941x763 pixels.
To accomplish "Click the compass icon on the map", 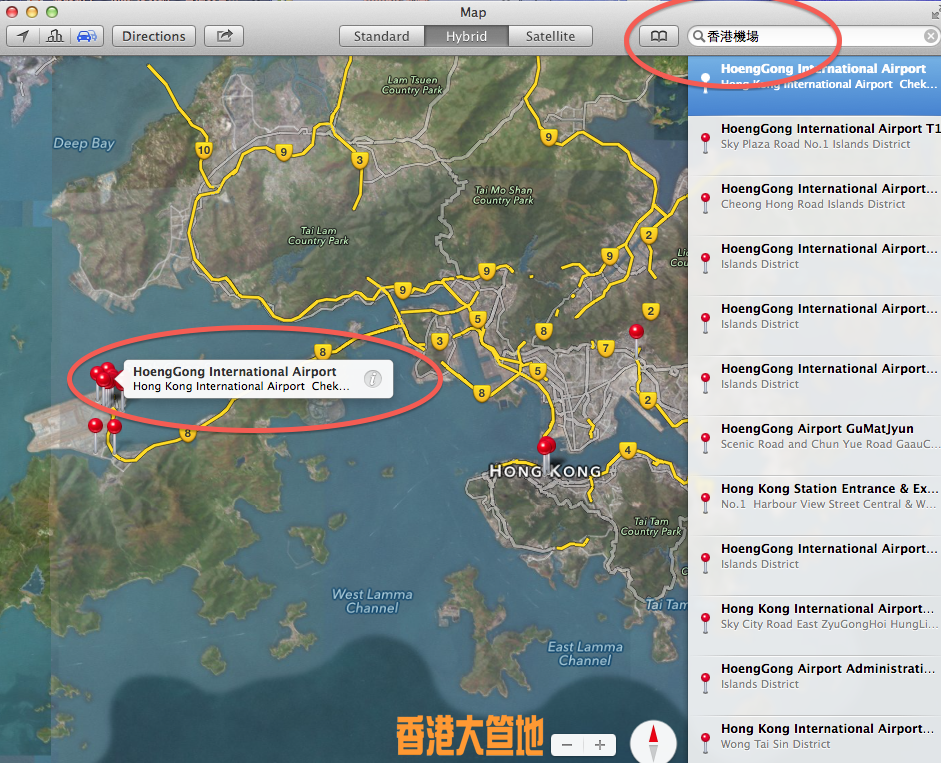I will coord(653,743).
